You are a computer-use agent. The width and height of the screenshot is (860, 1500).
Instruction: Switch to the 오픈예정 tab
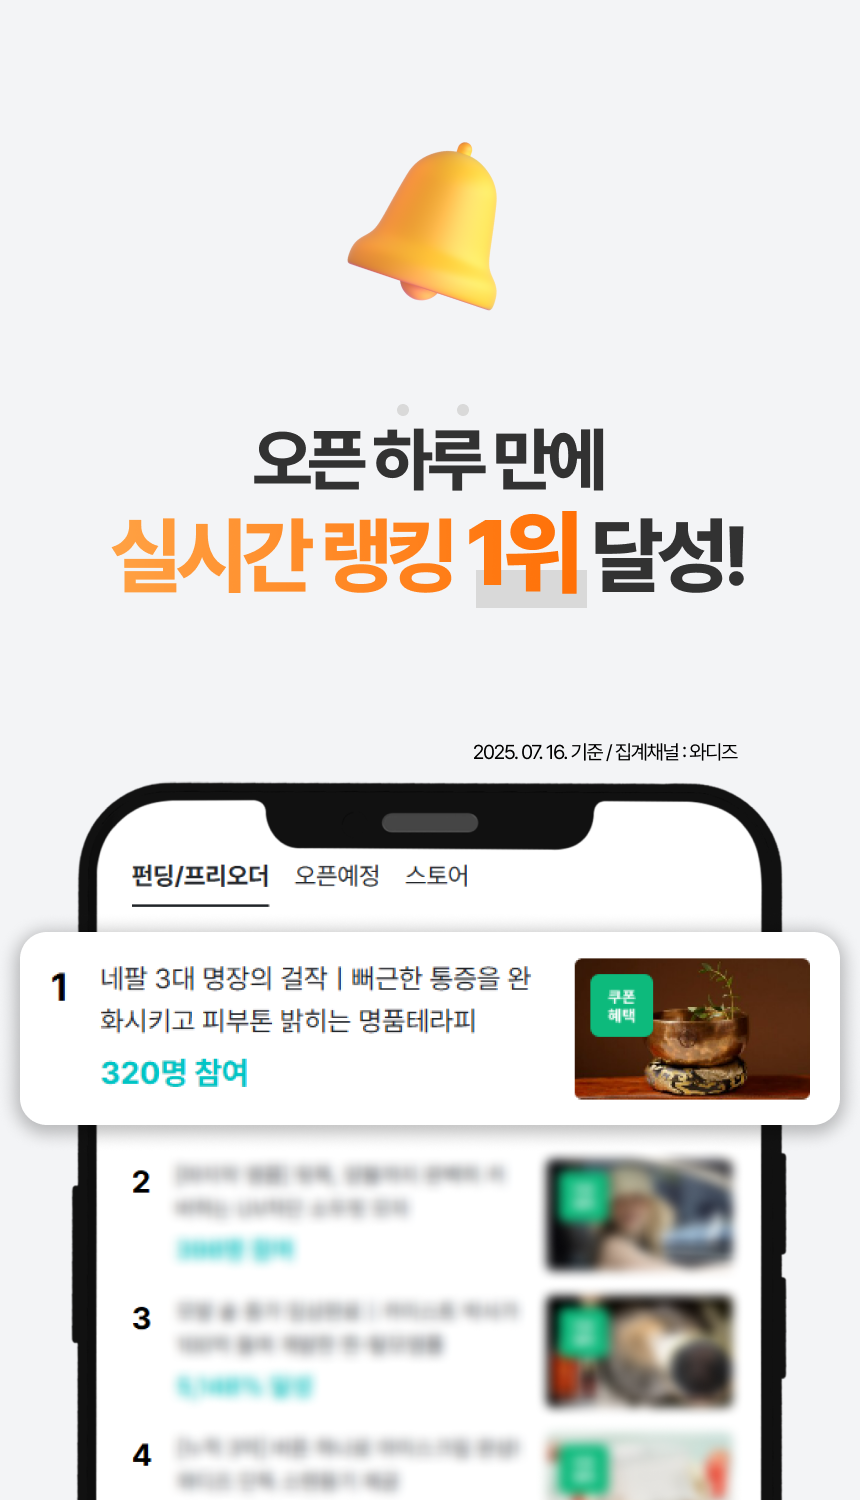pyautogui.click(x=337, y=876)
